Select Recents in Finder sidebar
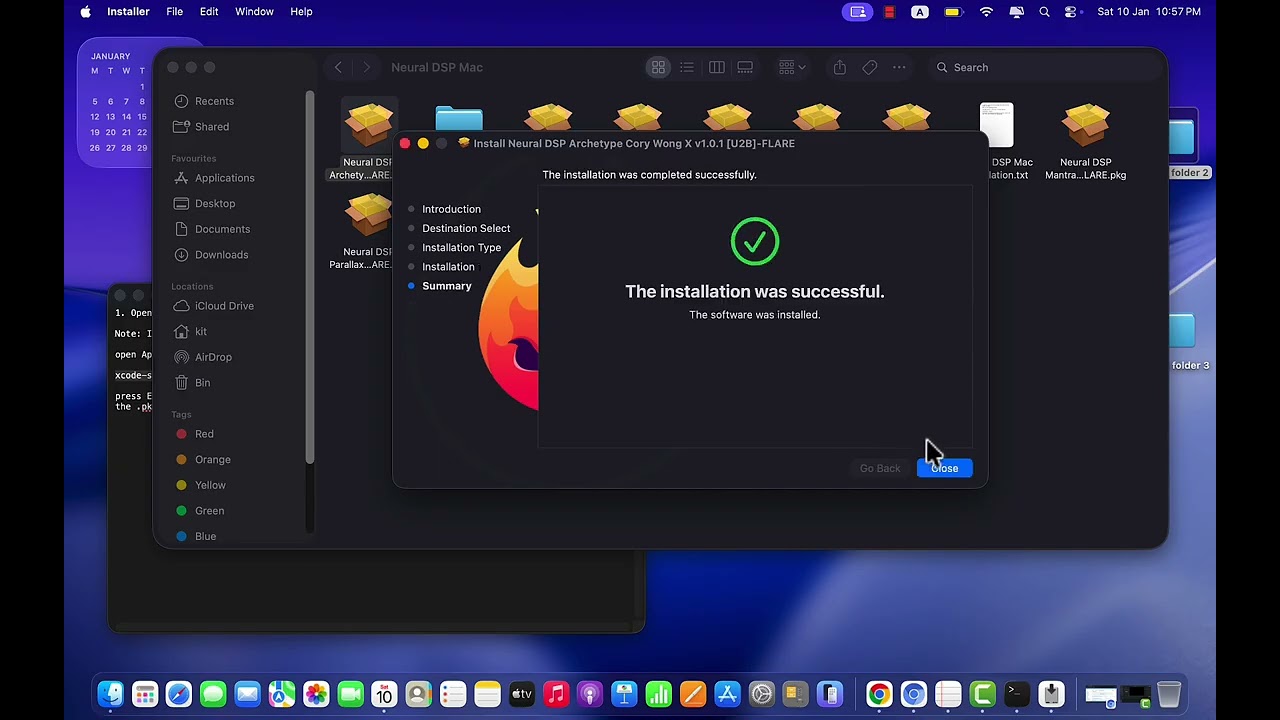This screenshot has height=720, width=1280. [214, 101]
